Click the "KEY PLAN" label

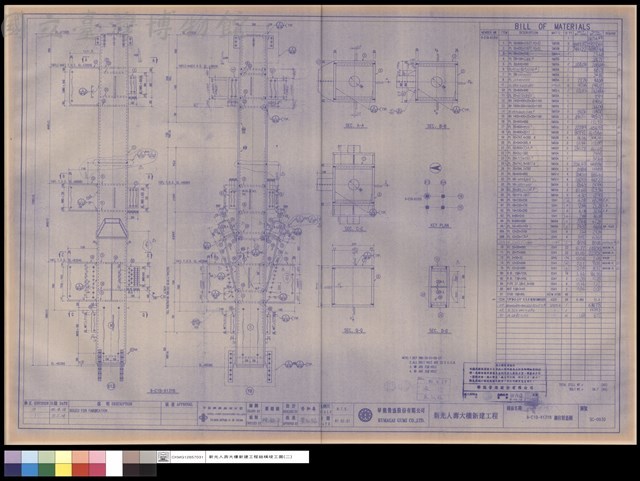[x=440, y=225]
